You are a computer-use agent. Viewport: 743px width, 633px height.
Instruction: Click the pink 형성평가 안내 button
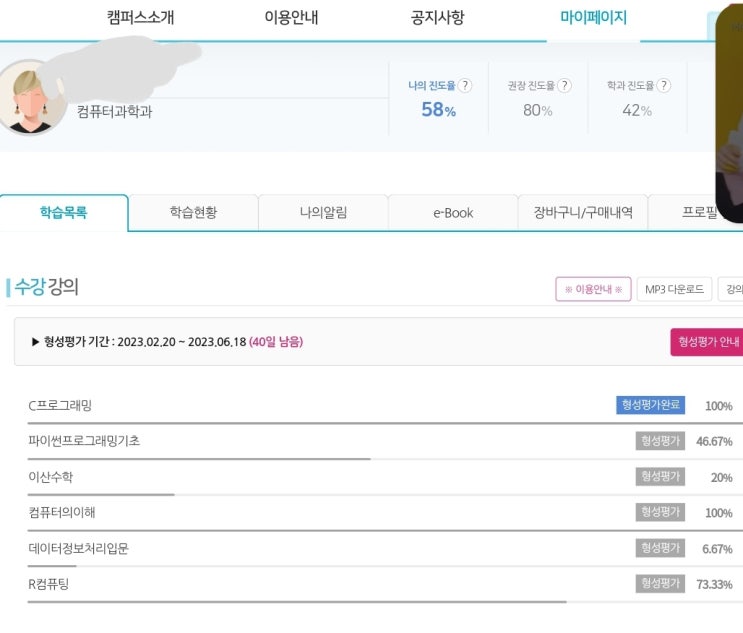(708, 342)
